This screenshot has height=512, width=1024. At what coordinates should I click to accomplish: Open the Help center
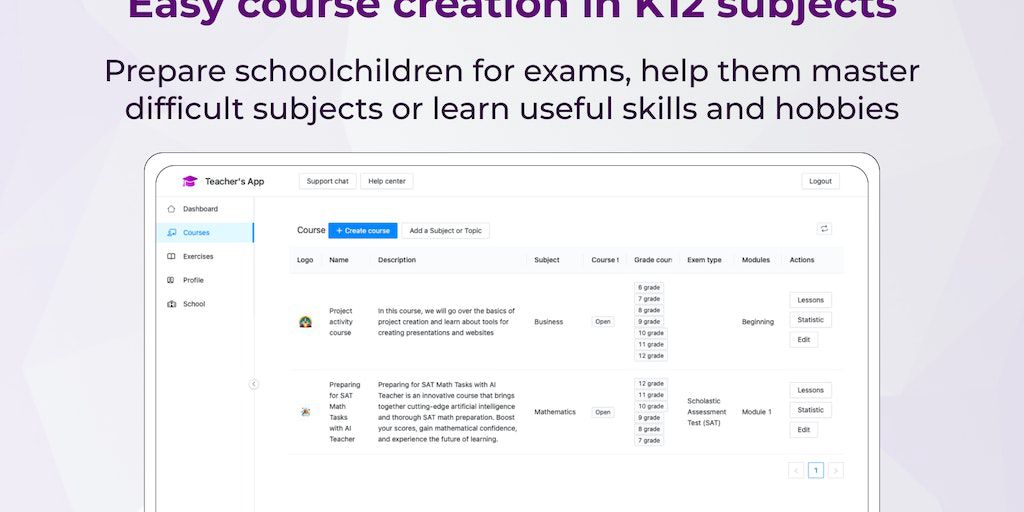click(x=387, y=182)
